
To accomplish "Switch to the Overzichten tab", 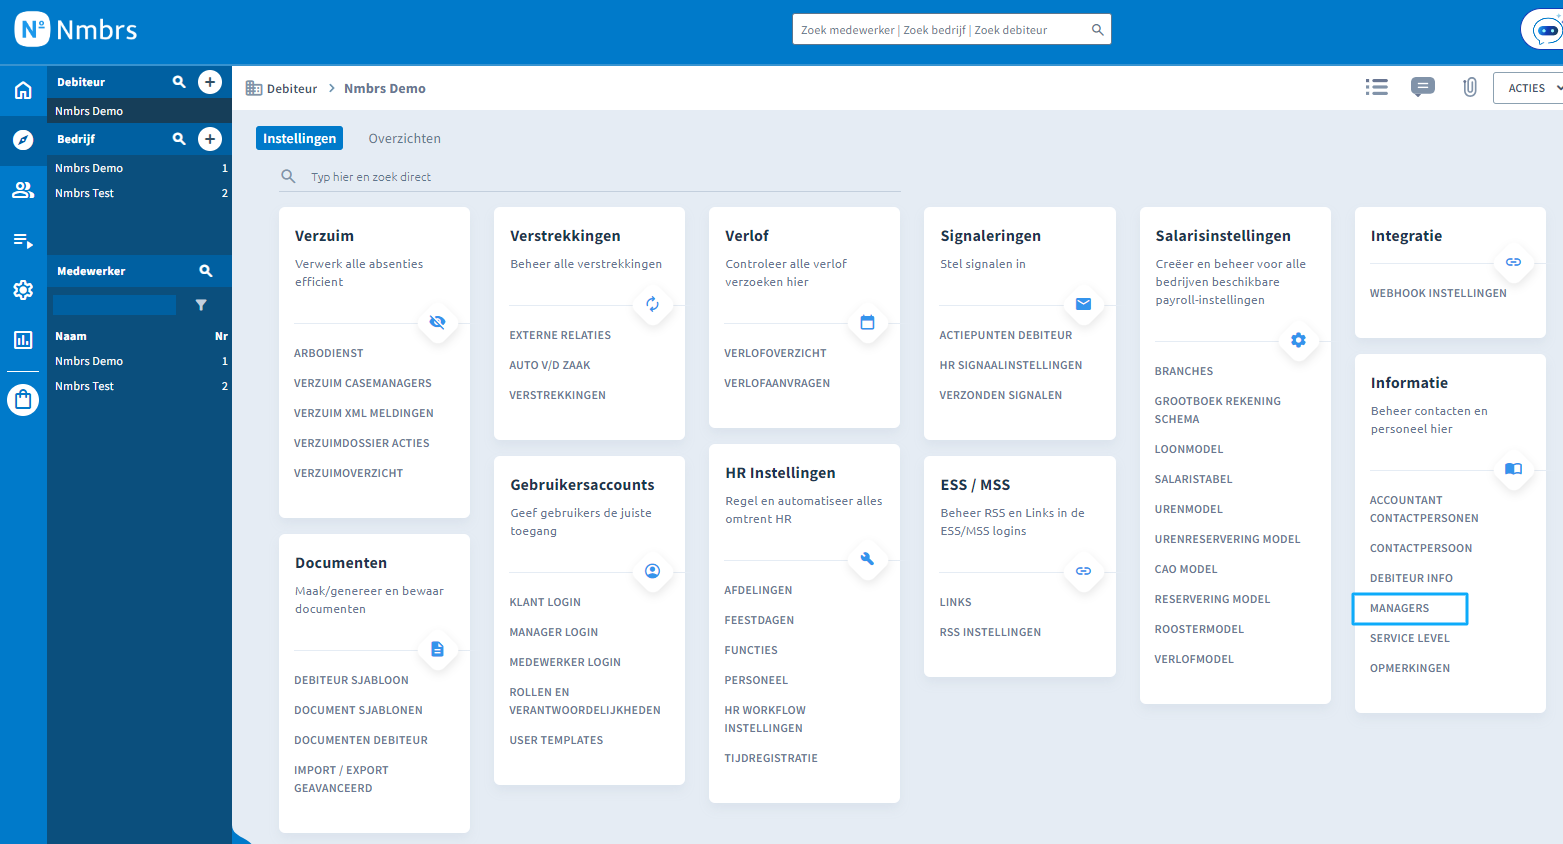I will click(404, 138).
